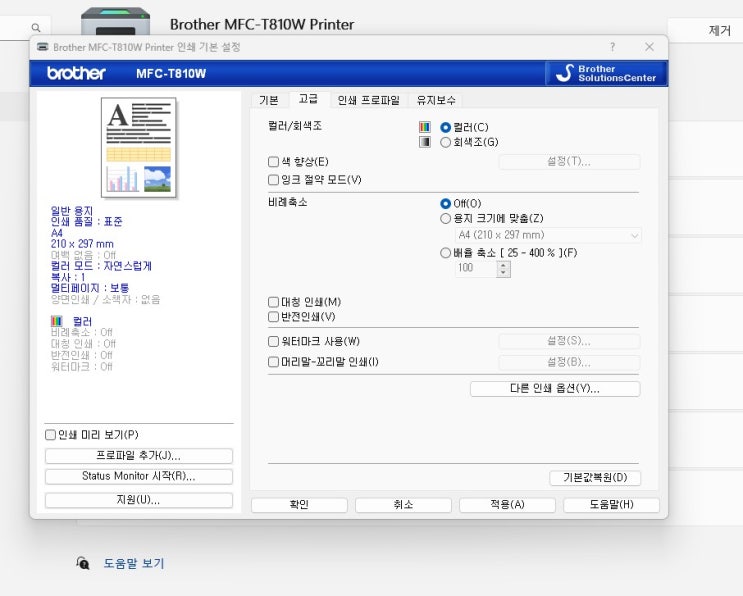Select scaling Off(O) radio button
Image resolution: width=743 pixels, height=596 pixels.
[445, 204]
